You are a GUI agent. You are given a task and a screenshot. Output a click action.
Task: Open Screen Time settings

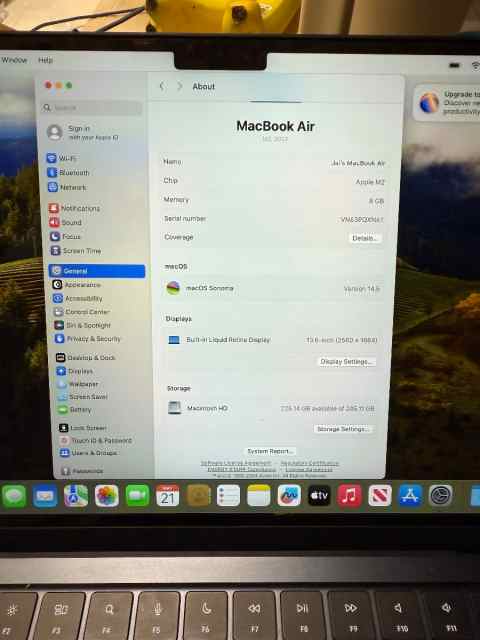(x=76, y=251)
